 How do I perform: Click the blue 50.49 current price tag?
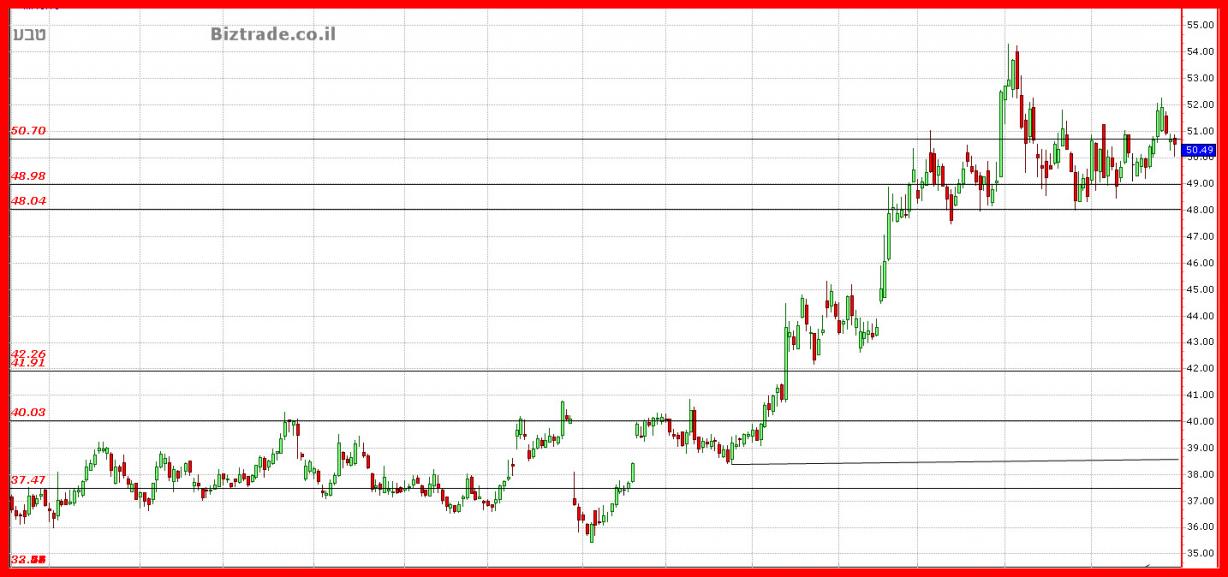[x=1198, y=151]
